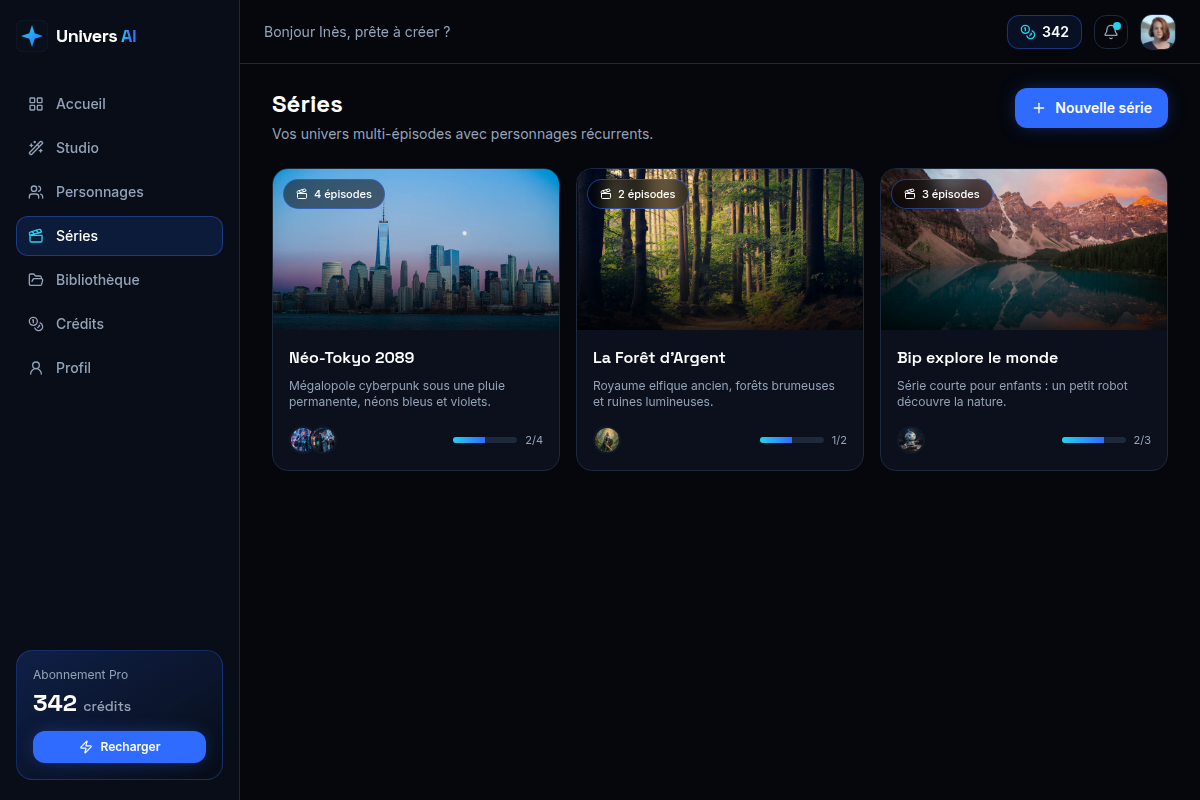Go to the Profil page
1200x800 pixels.
[x=119, y=368]
